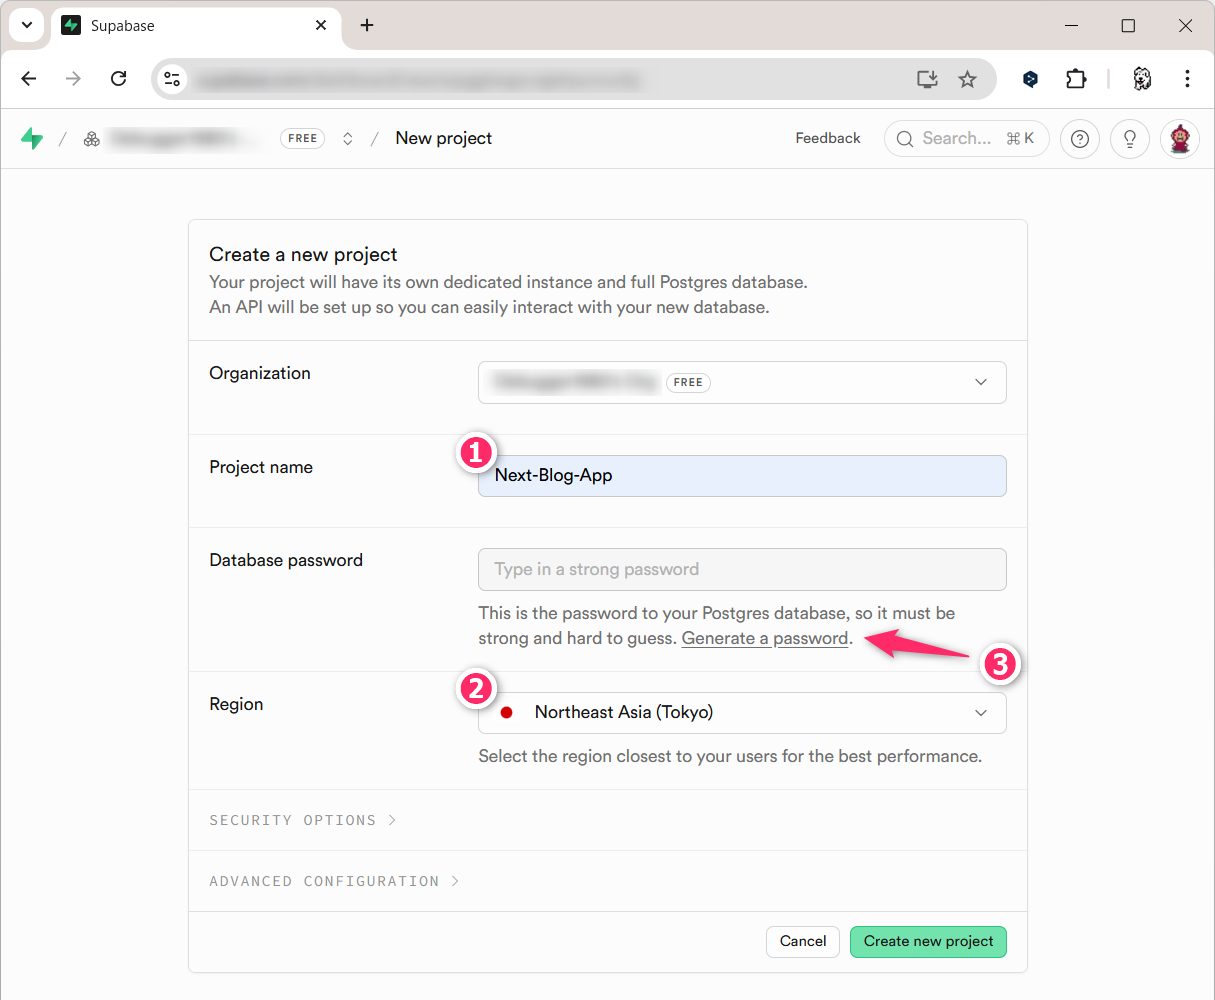Expand the organization switcher arrows in breadcrumb

point(348,139)
